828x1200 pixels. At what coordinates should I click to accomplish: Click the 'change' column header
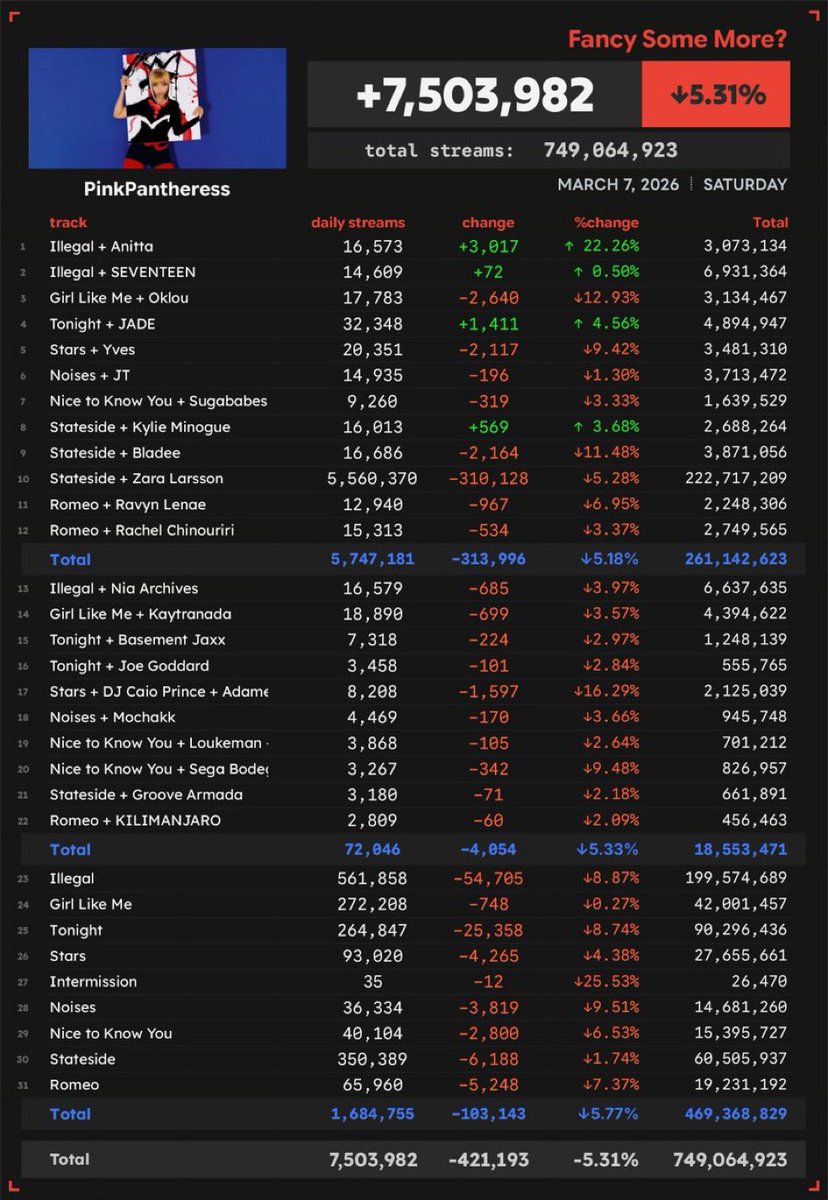488,223
